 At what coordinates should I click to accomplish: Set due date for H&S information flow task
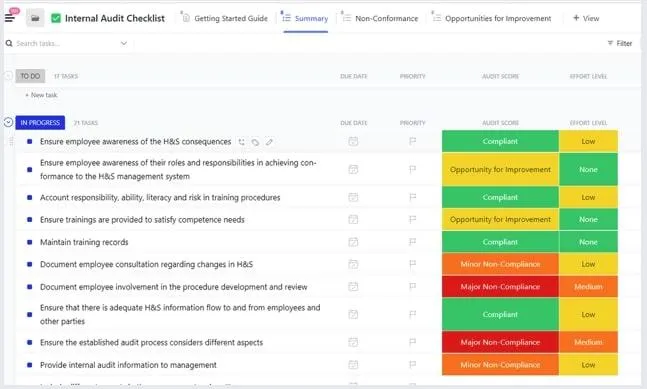pyautogui.click(x=353, y=314)
